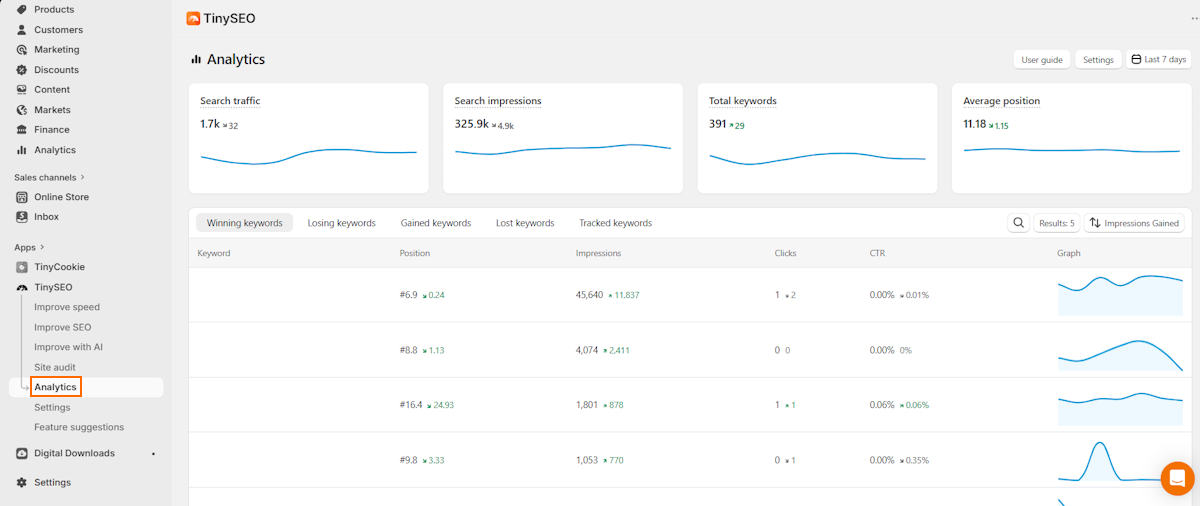The image size is (1200, 506).
Task: Click the Total keywords card title
Action: coord(743,101)
